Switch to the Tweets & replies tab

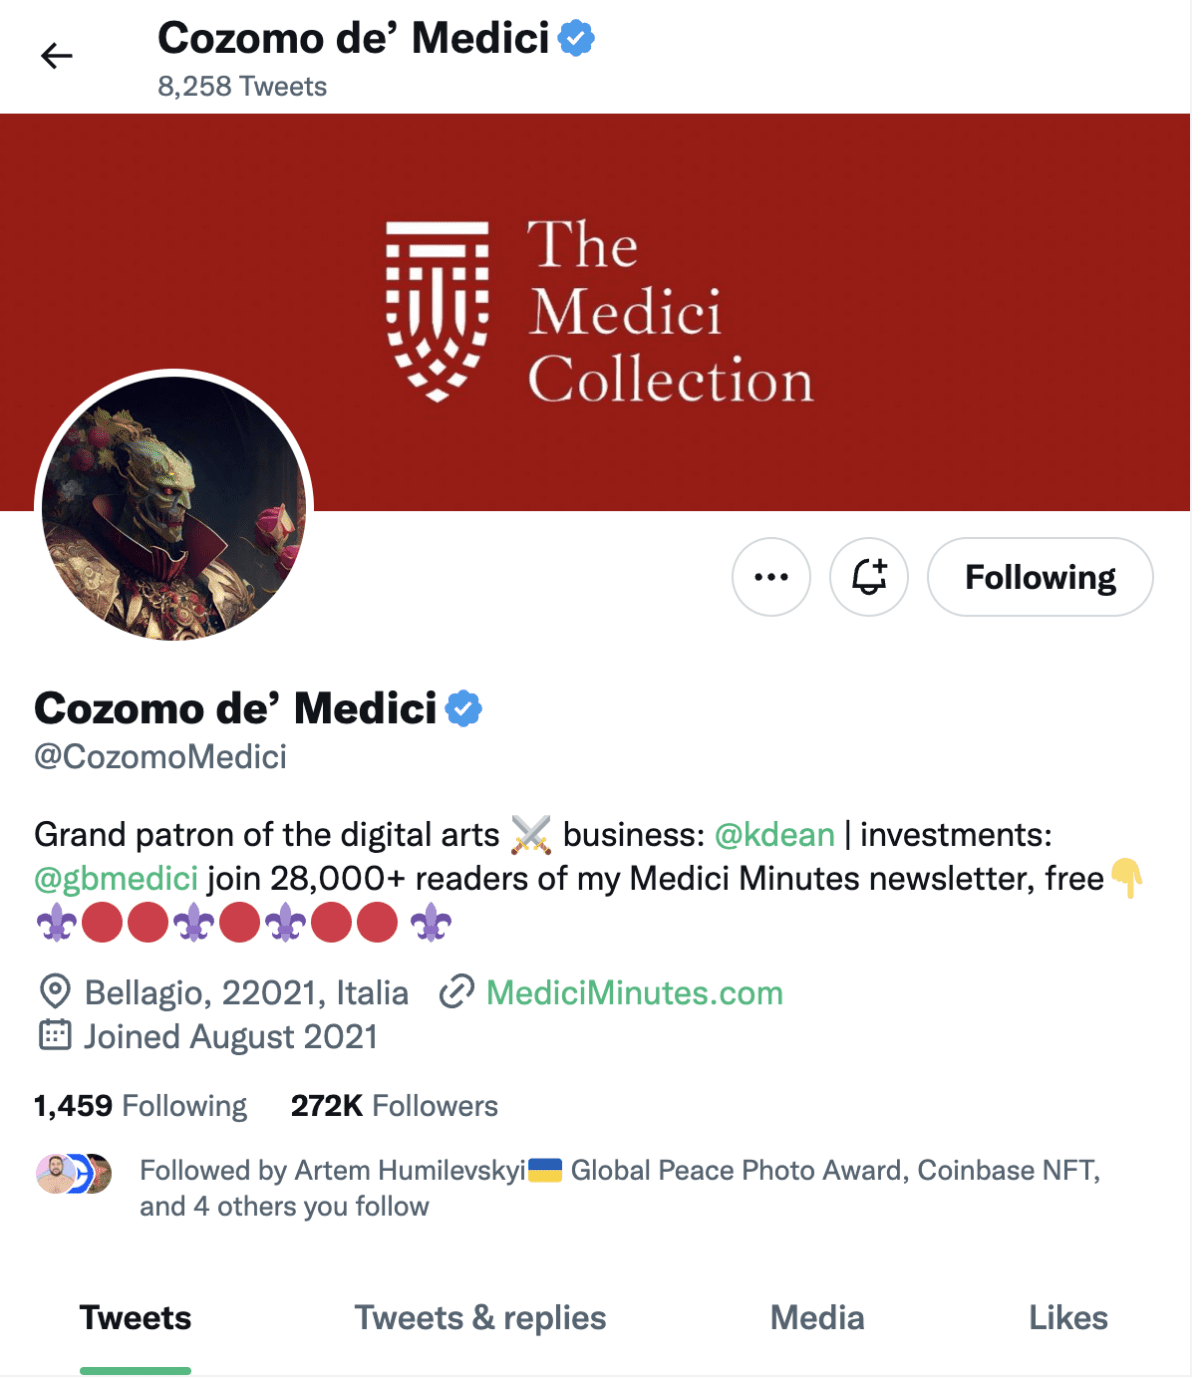coord(480,1318)
